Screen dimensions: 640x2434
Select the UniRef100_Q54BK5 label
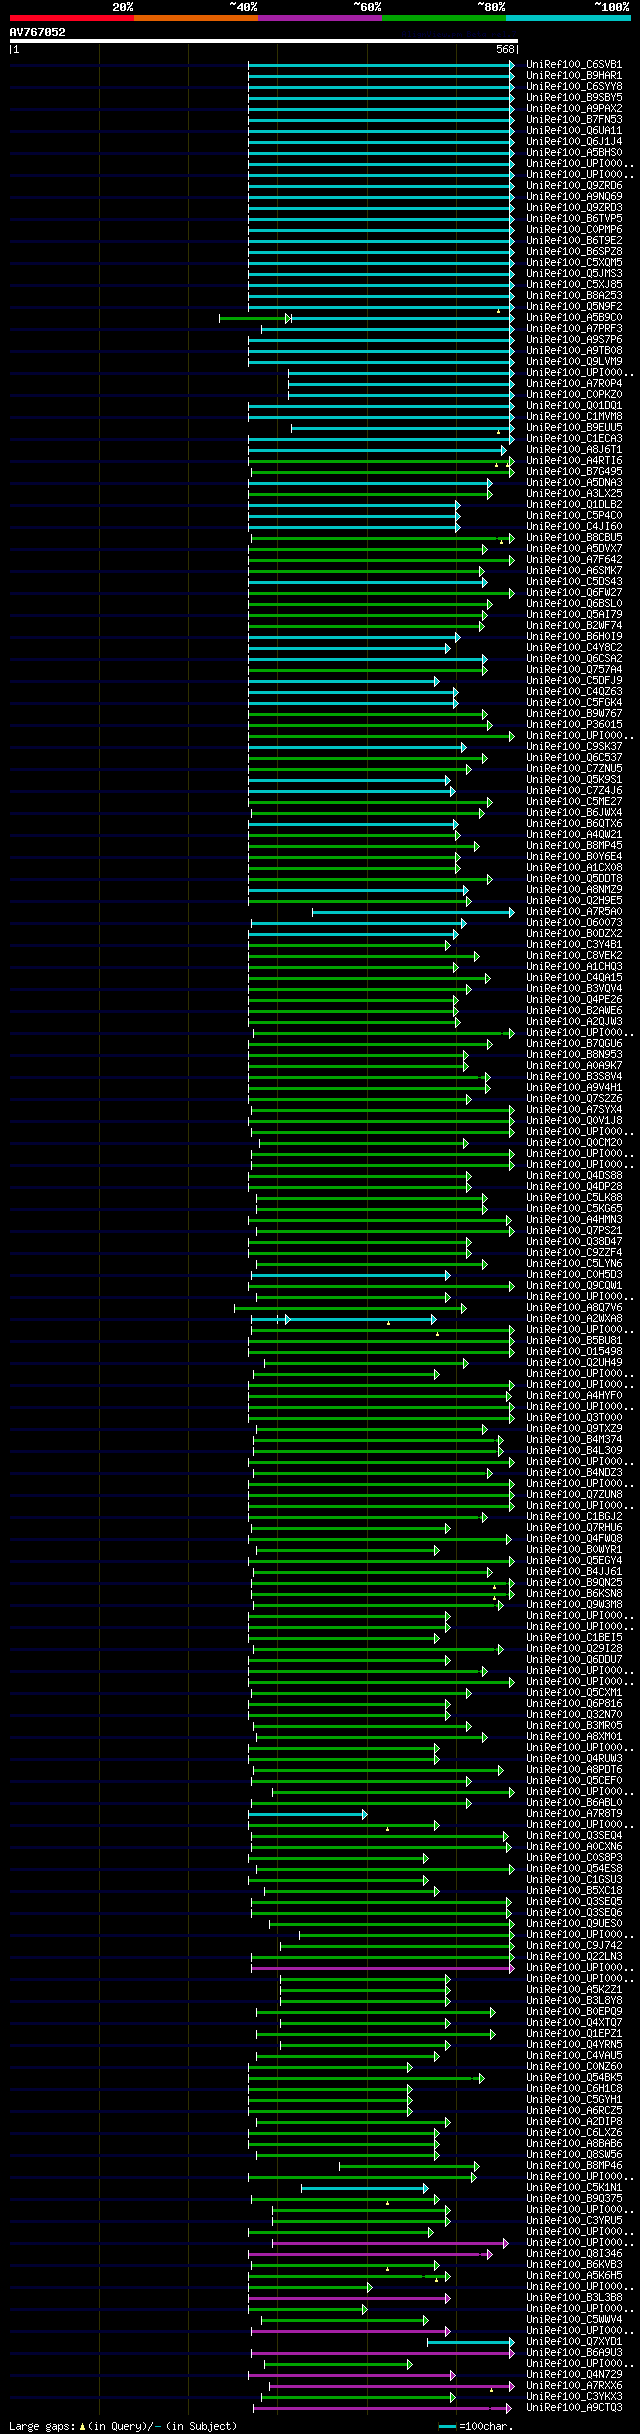pos(574,2077)
